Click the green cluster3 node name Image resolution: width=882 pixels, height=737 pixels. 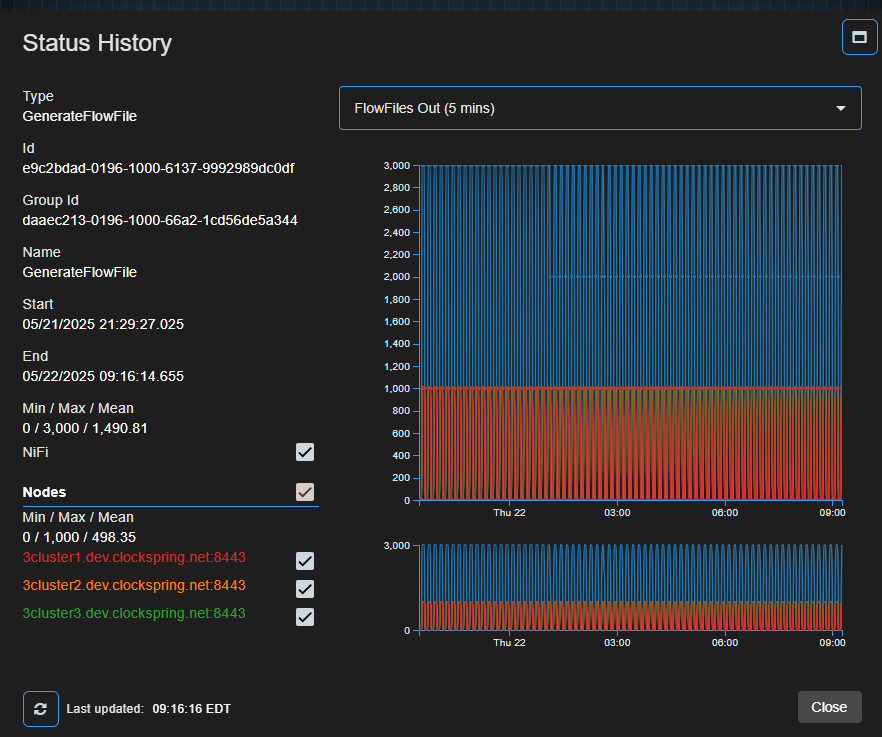(134, 613)
